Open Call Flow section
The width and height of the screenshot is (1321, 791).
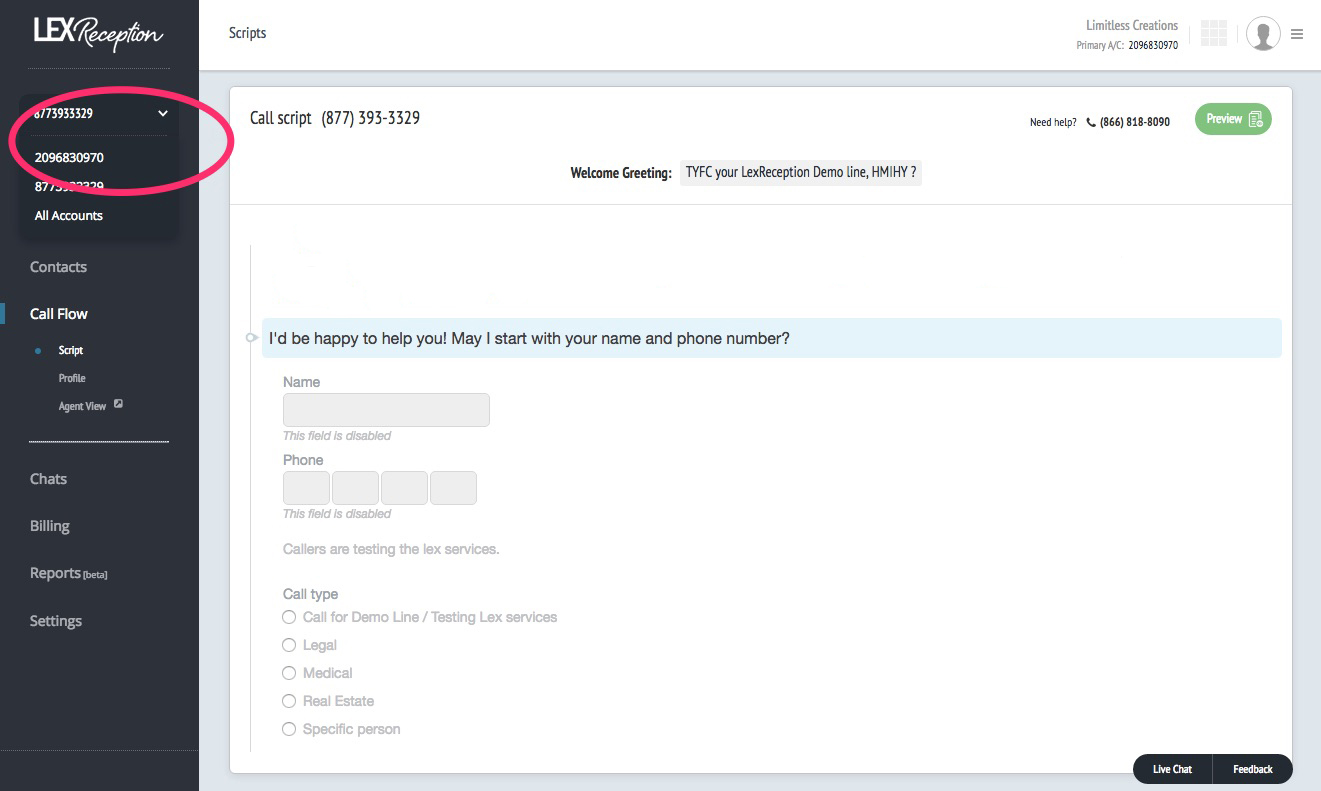[59, 314]
